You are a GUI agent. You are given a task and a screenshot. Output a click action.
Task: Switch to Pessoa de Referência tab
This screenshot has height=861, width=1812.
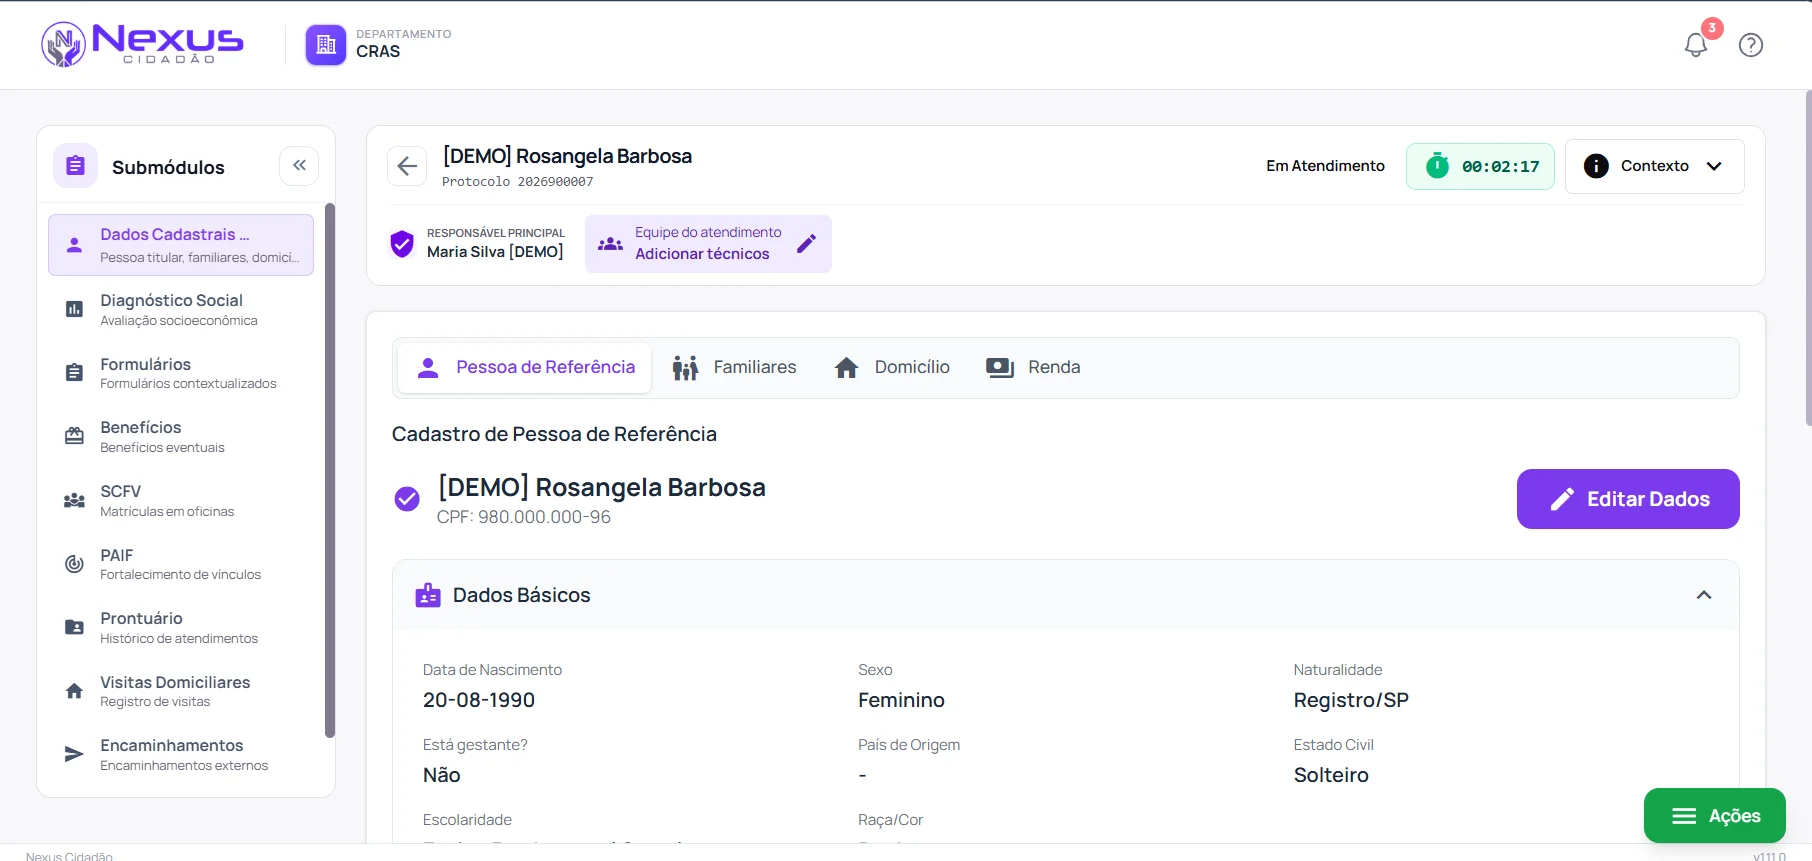pos(525,368)
